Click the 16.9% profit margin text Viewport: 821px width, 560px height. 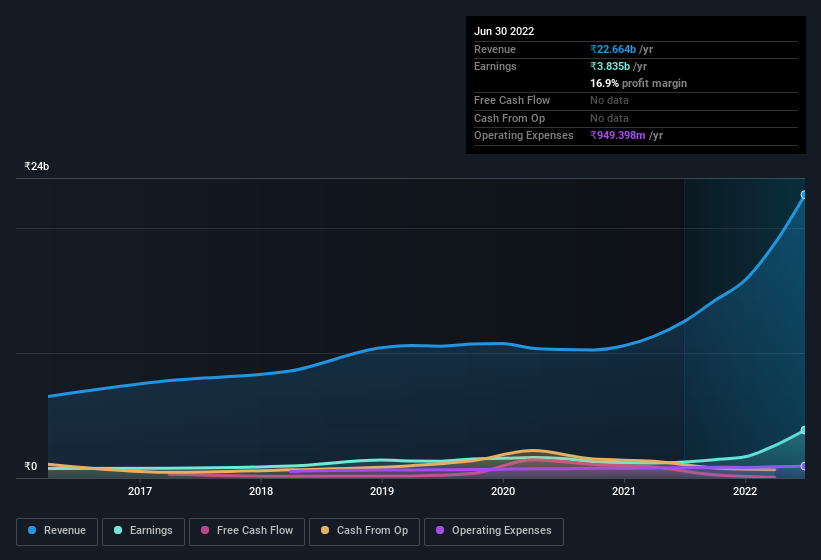pos(638,83)
